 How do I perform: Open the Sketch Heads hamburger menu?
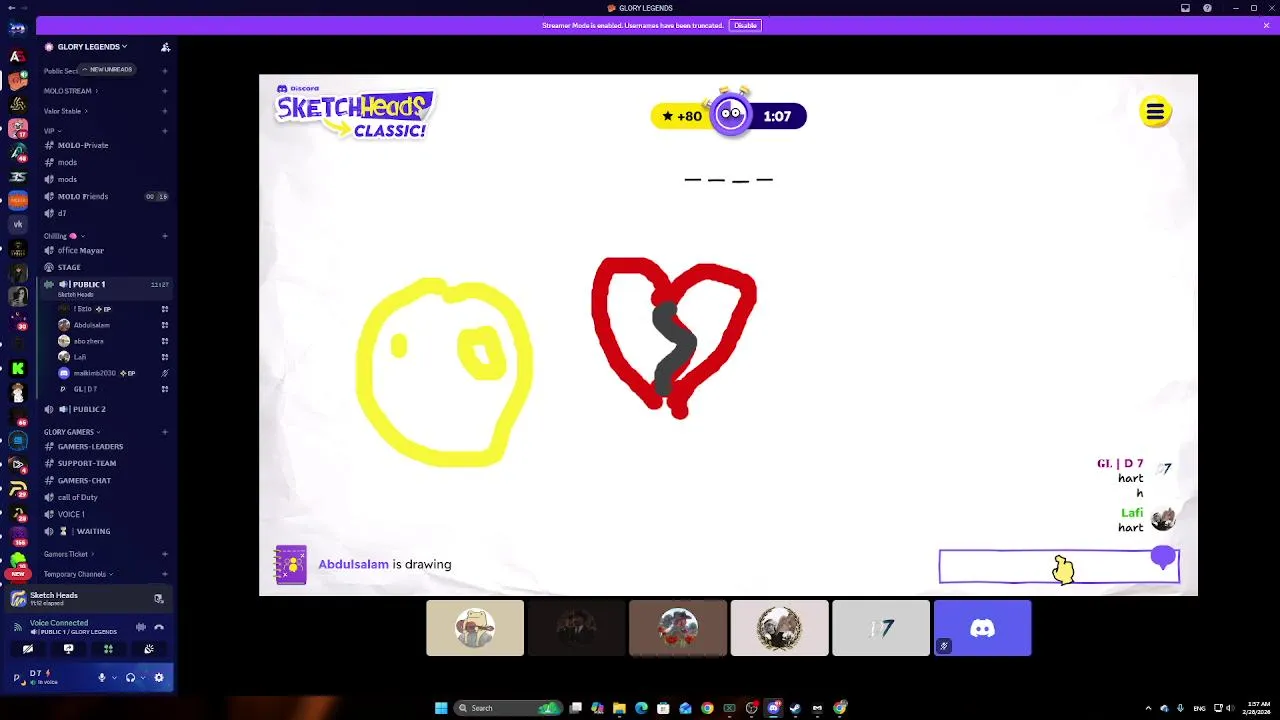(x=1155, y=112)
